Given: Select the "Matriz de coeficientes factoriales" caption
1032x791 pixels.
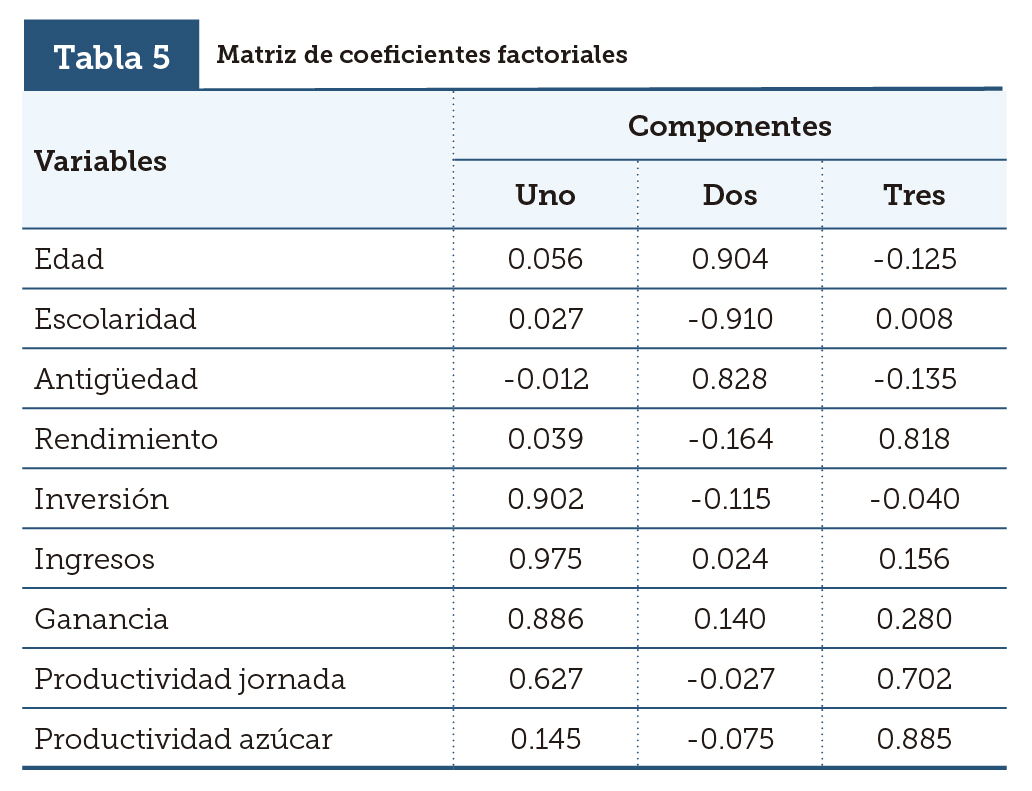Looking at the screenshot, I should 422,54.
